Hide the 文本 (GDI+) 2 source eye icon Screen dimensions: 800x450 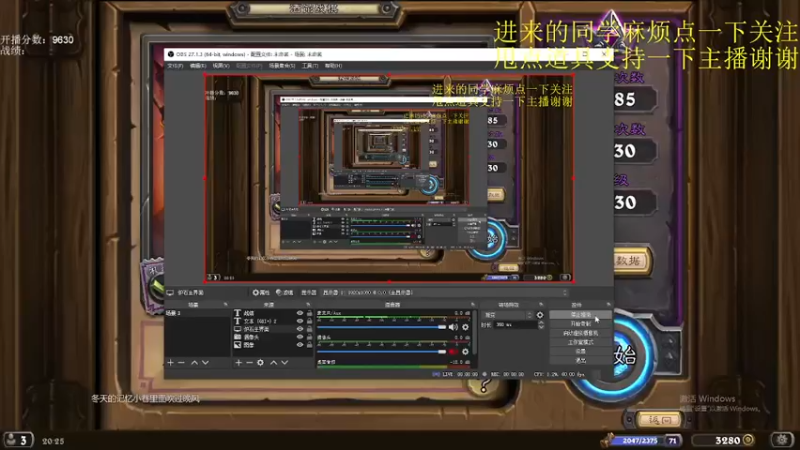(299, 321)
